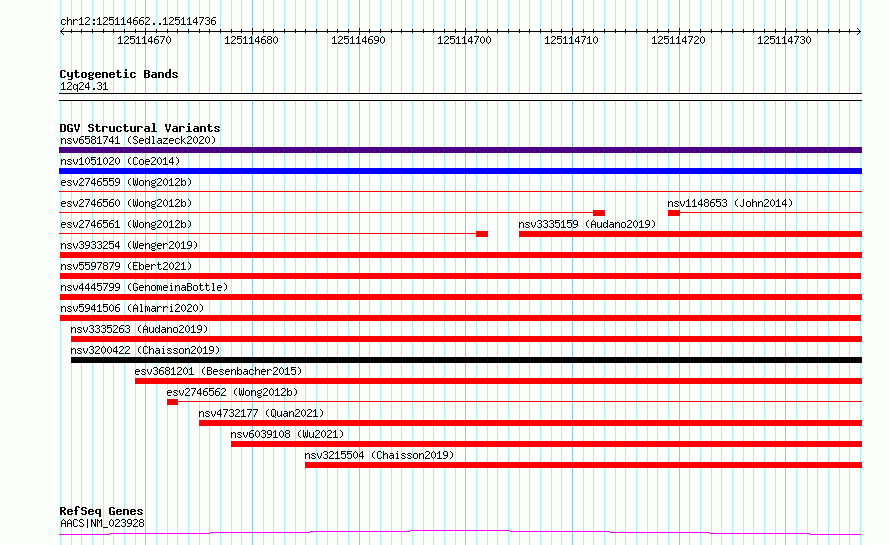Click nsv6039108 (Wu2021) variant label
Screen dimensions: 890x545
coord(287,434)
